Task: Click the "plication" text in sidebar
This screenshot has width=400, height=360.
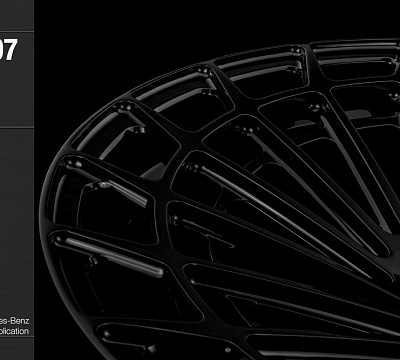Action: coord(14,331)
